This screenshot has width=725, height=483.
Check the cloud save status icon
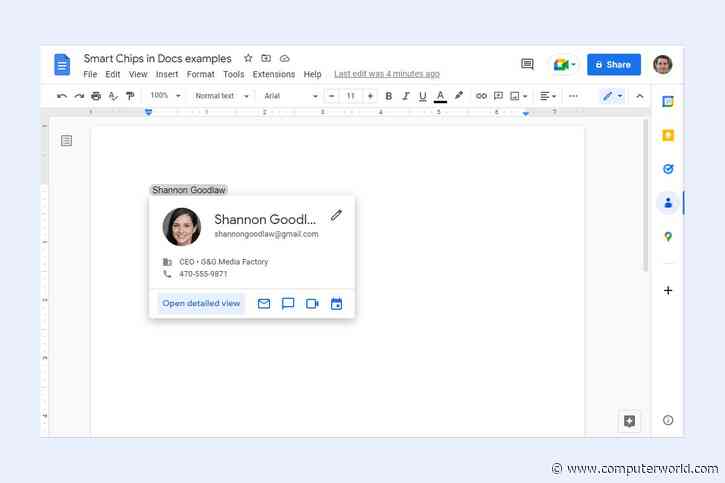[284, 59]
